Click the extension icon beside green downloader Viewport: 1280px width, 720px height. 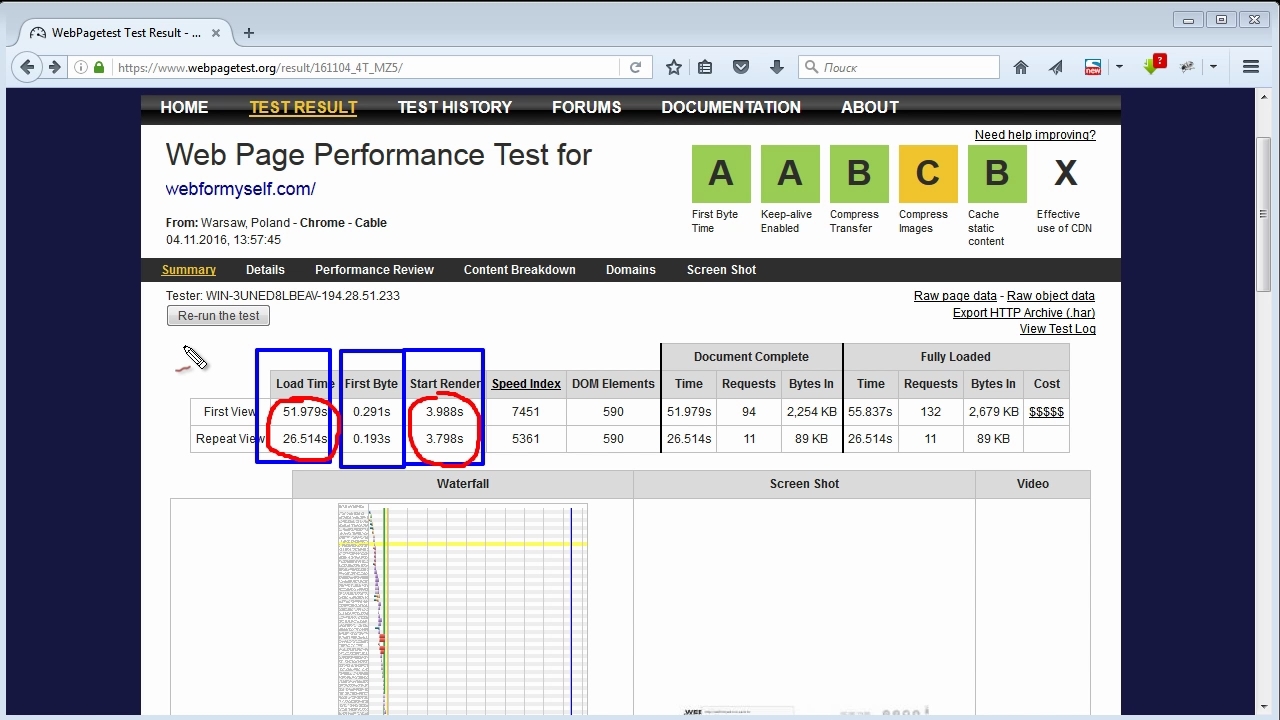1187,67
